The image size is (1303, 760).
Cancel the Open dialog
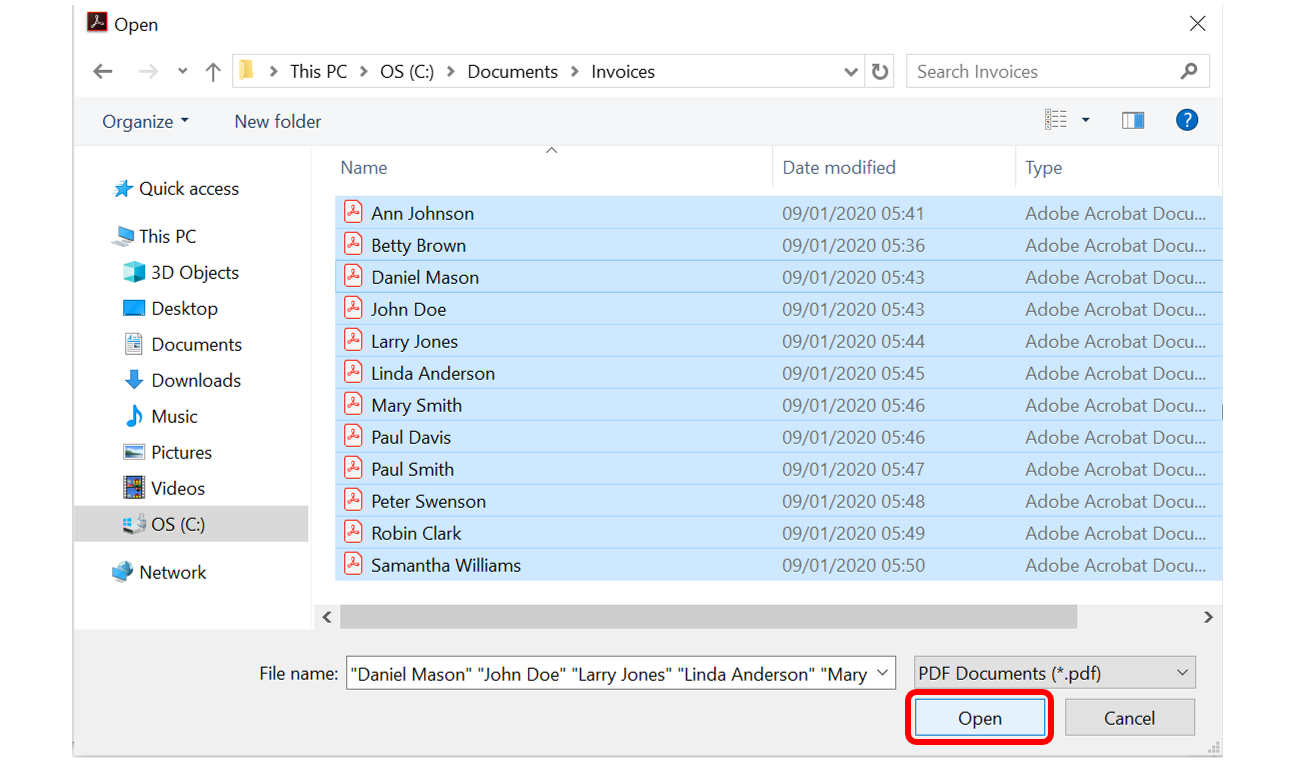click(x=1129, y=718)
